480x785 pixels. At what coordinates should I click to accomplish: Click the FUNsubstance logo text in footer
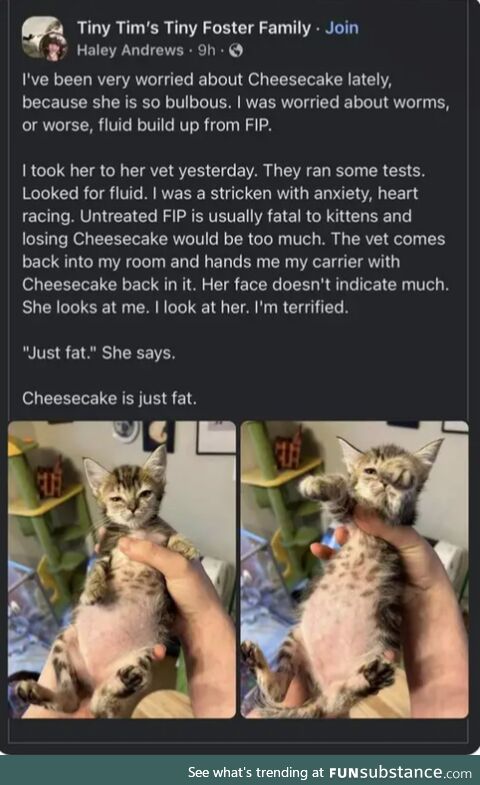click(x=385, y=772)
